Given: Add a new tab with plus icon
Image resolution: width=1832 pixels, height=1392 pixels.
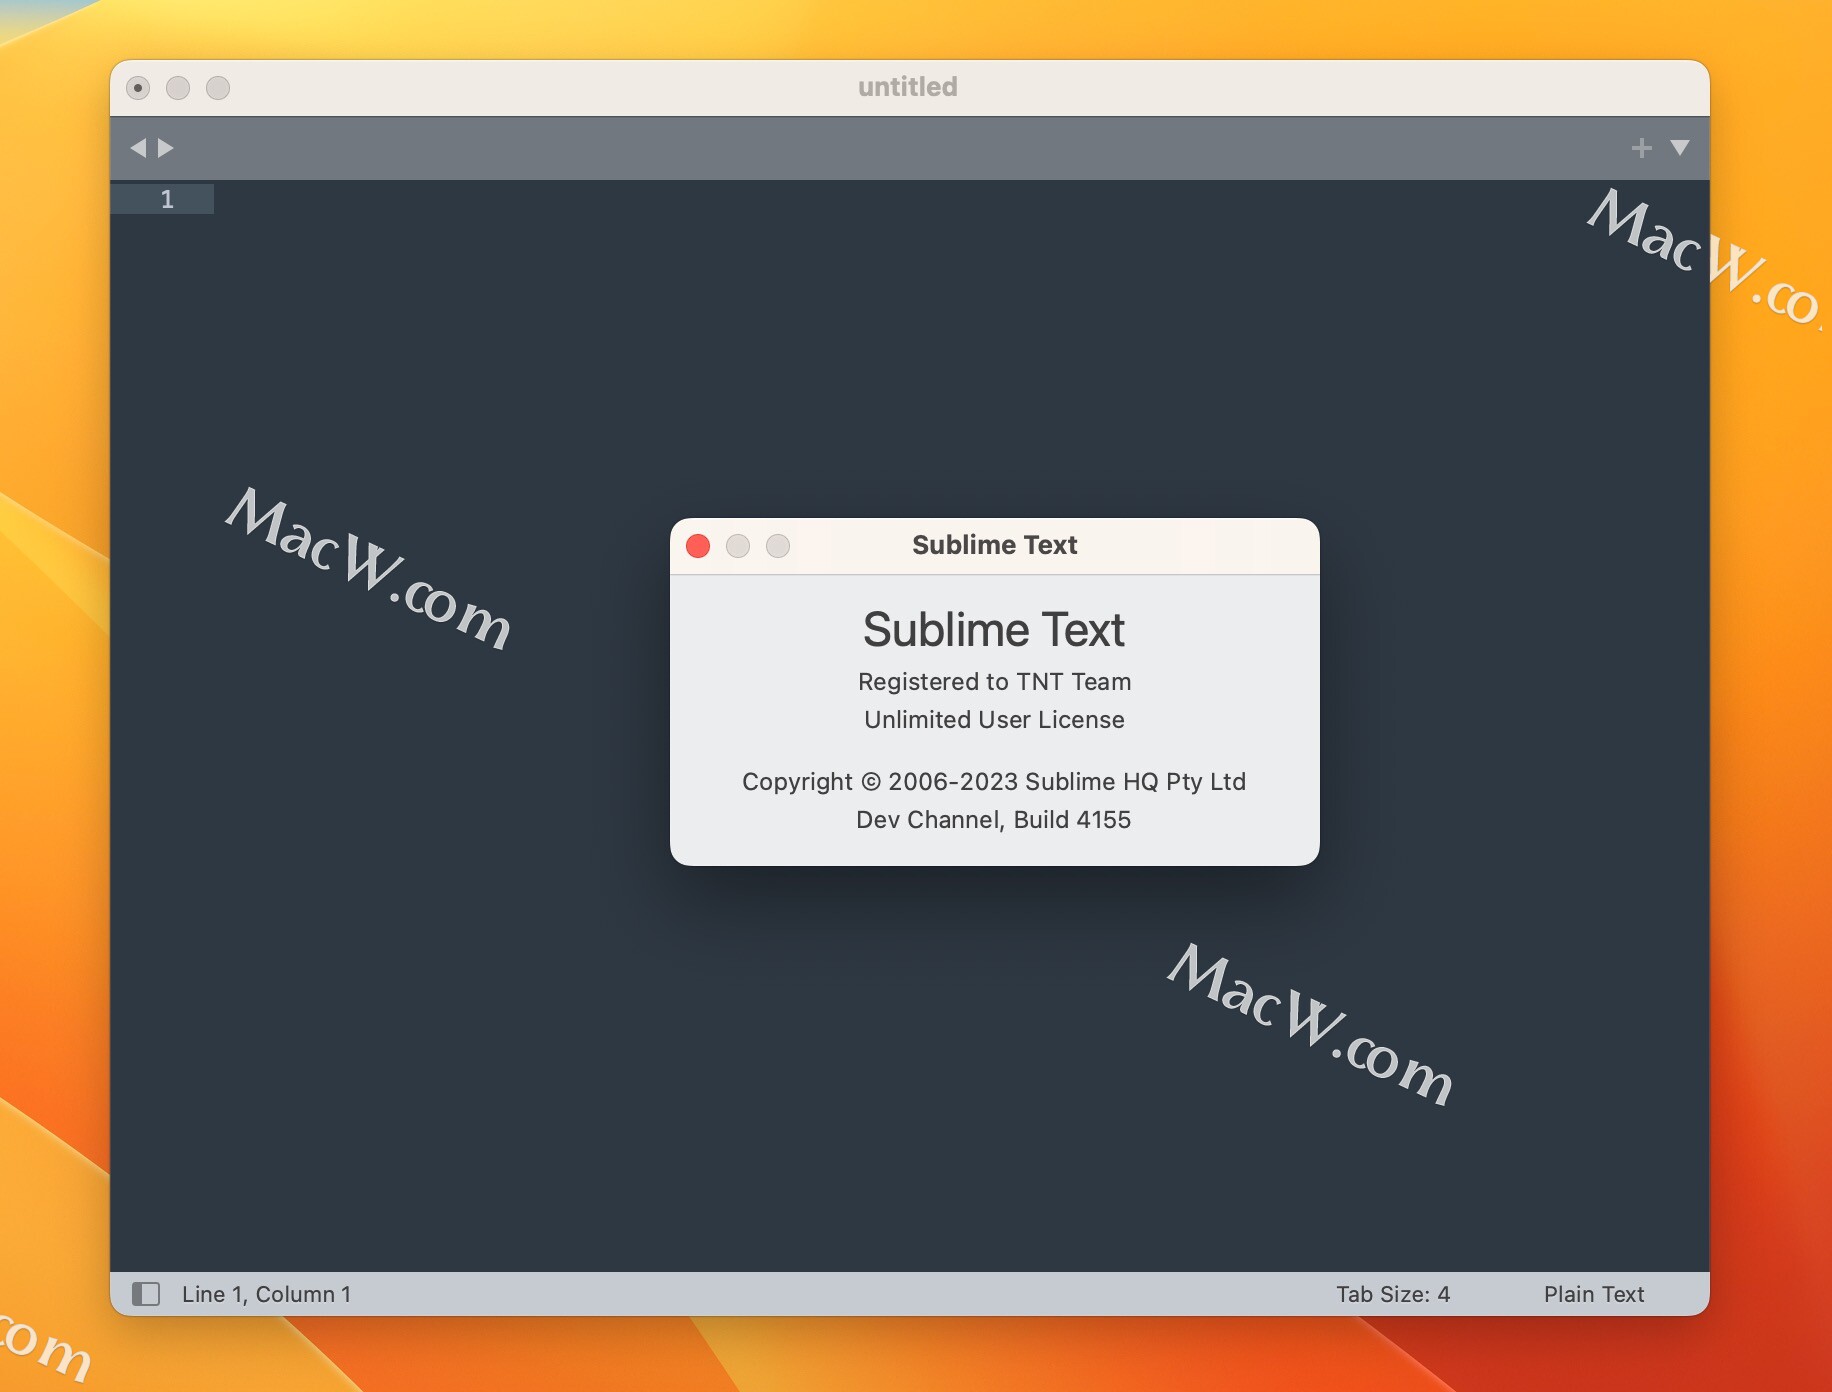Looking at the screenshot, I should point(1641,148).
